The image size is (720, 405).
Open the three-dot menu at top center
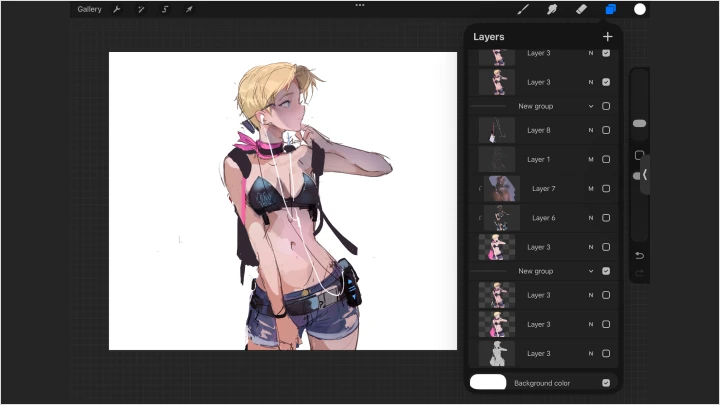coord(360,5)
